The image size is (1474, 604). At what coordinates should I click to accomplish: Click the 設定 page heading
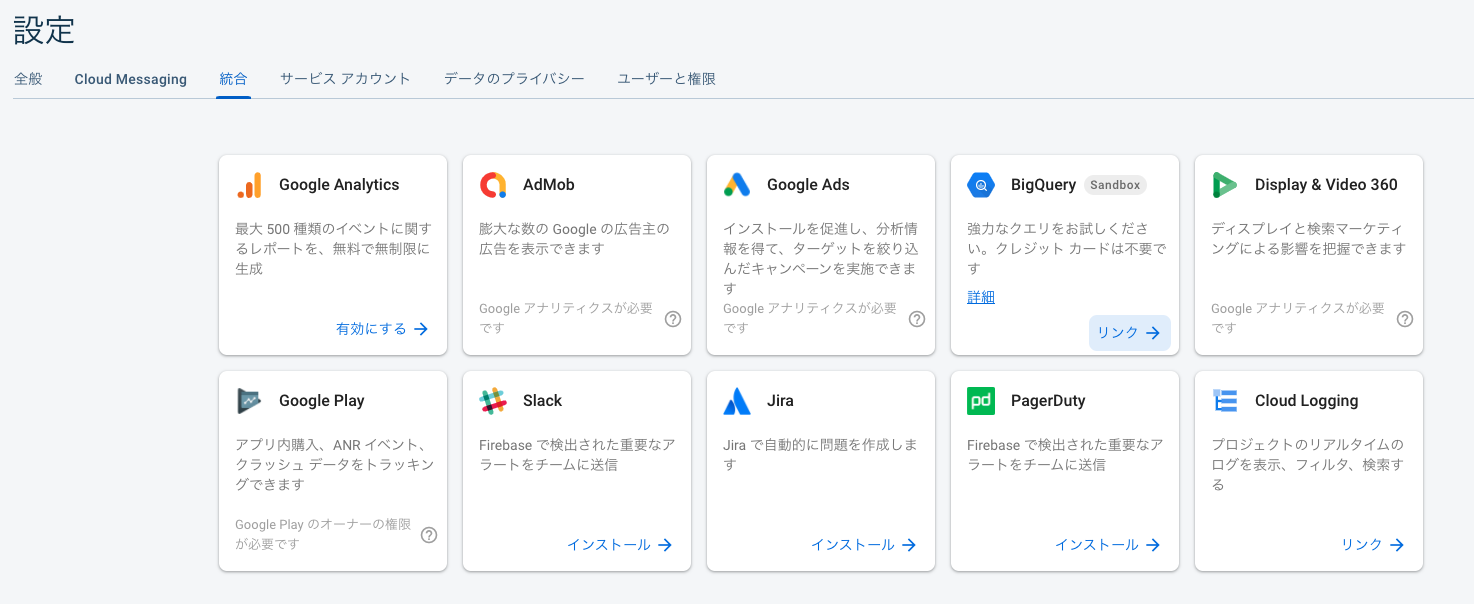pos(44,30)
